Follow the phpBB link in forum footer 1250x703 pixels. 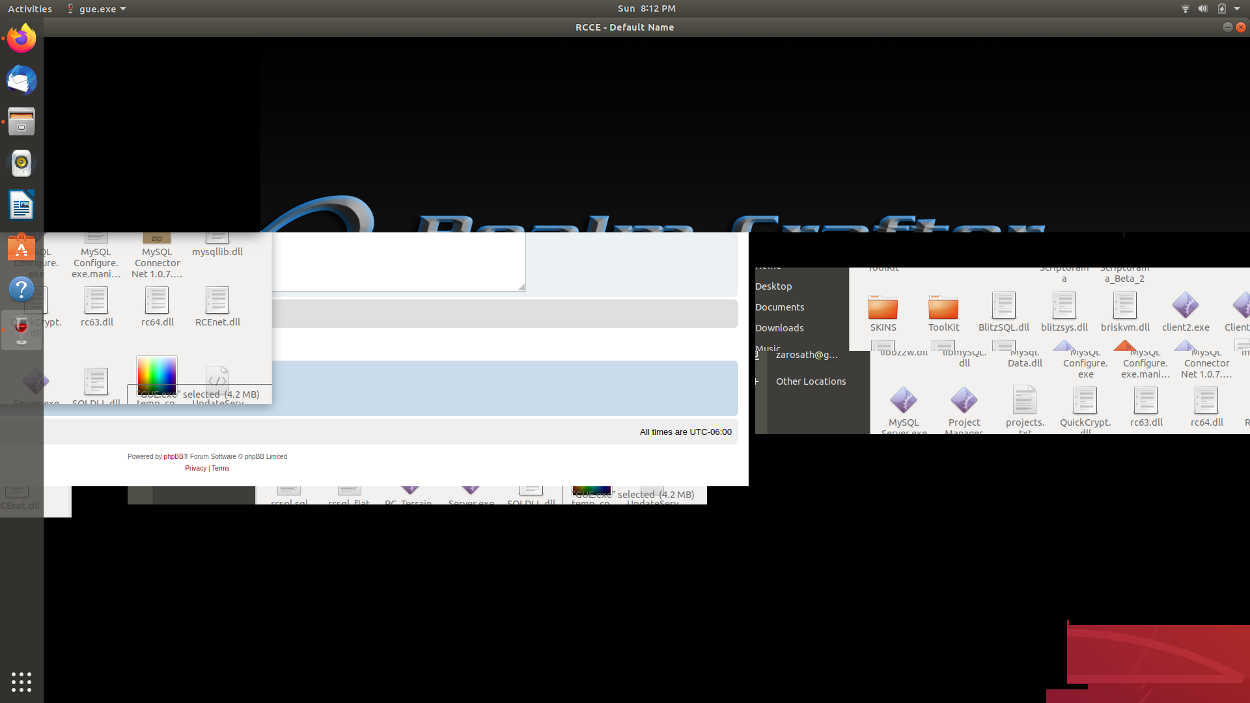pos(173,457)
